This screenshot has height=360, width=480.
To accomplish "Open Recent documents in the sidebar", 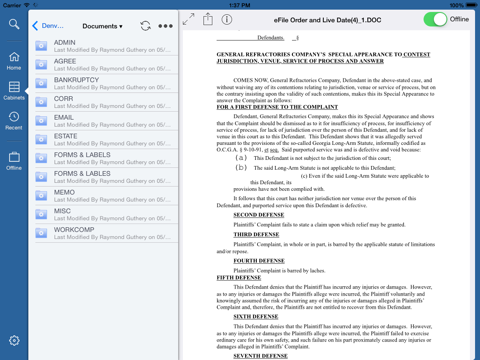I will (x=14, y=120).
